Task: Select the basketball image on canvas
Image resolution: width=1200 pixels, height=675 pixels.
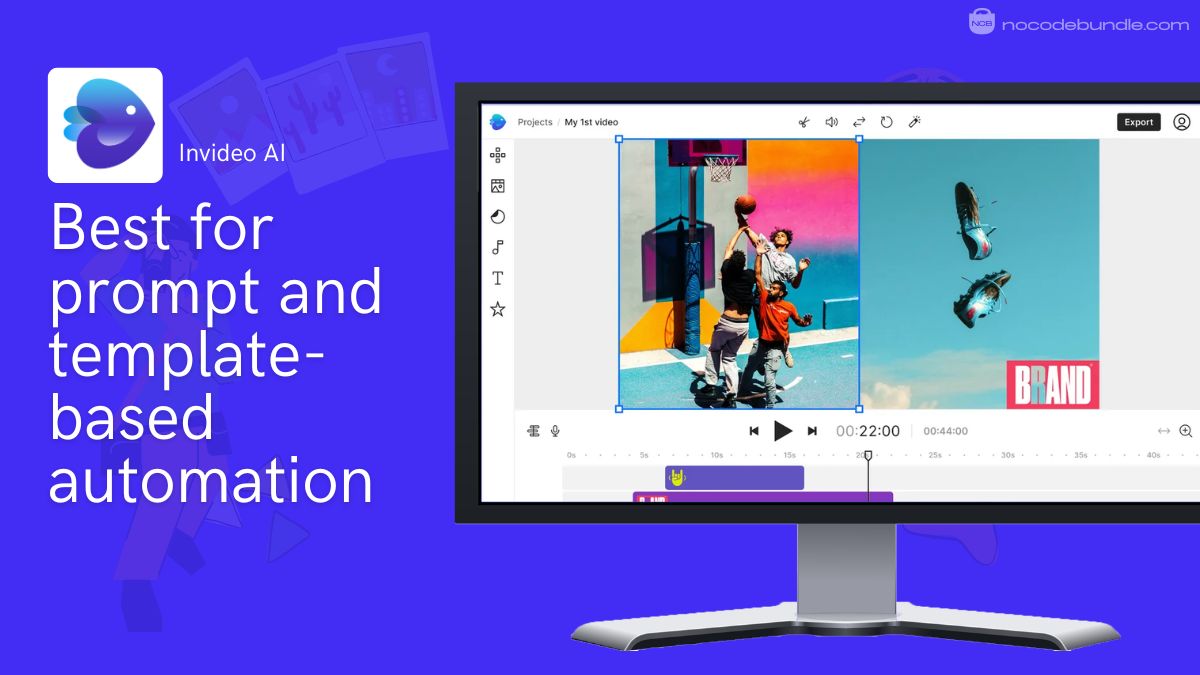Action: click(x=738, y=274)
